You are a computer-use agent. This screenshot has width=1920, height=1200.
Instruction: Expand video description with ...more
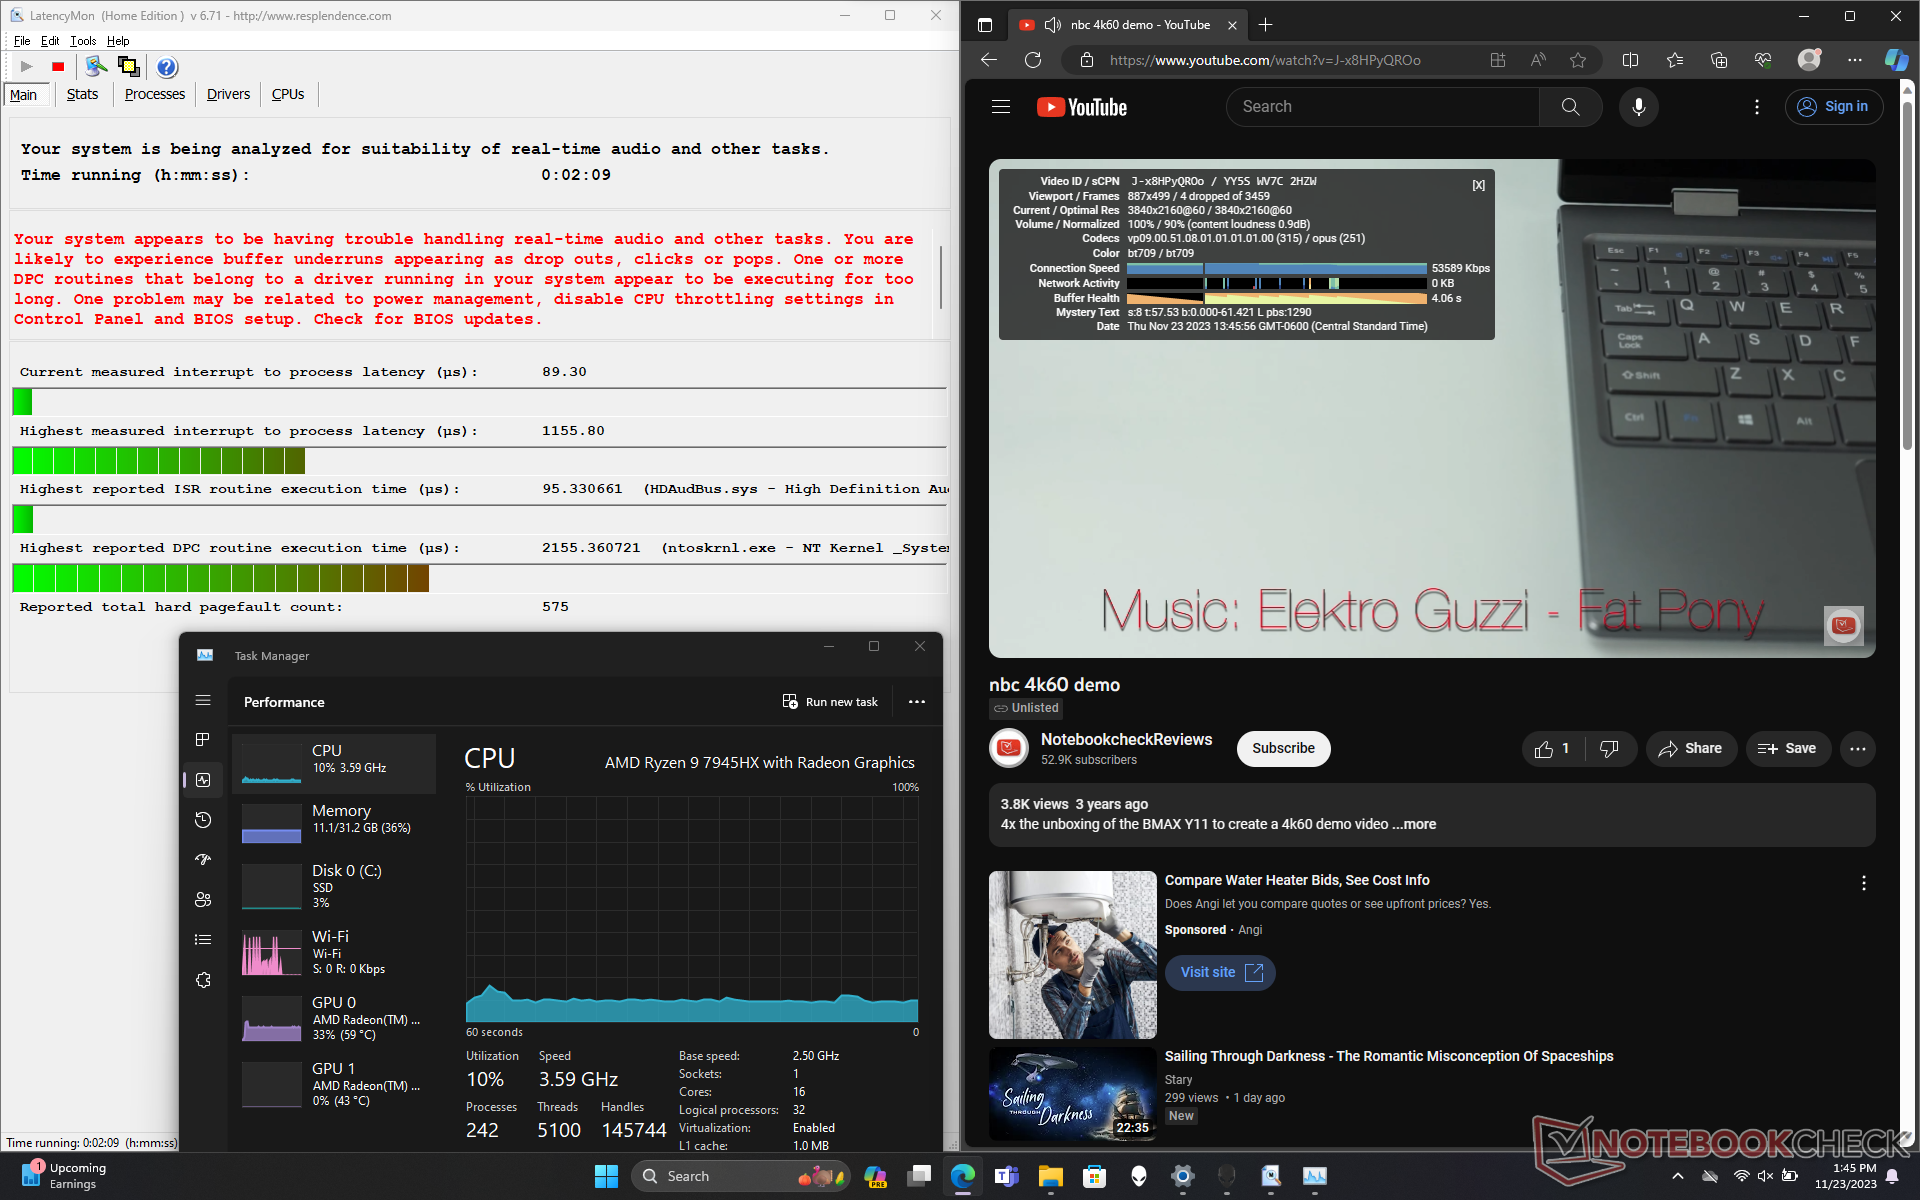pyautogui.click(x=1414, y=824)
